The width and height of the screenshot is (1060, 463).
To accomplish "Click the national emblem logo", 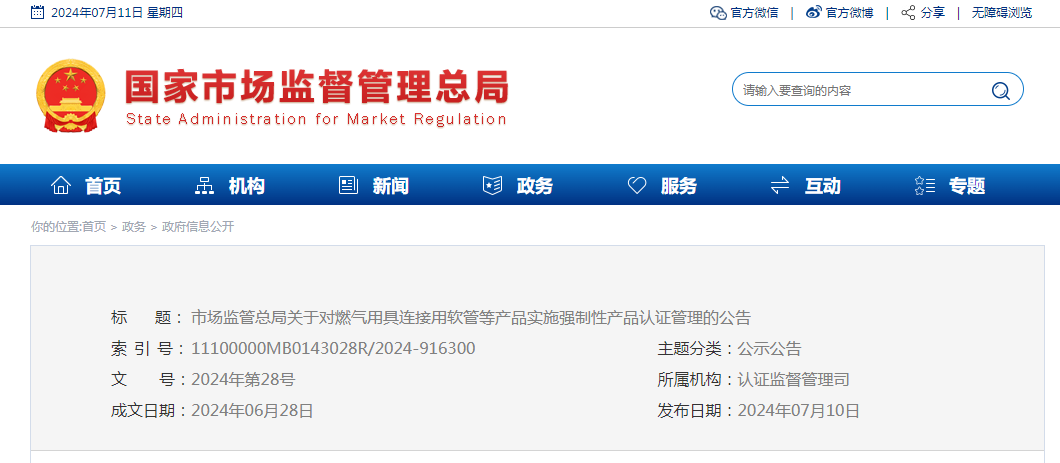I will (x=70, y=95).
